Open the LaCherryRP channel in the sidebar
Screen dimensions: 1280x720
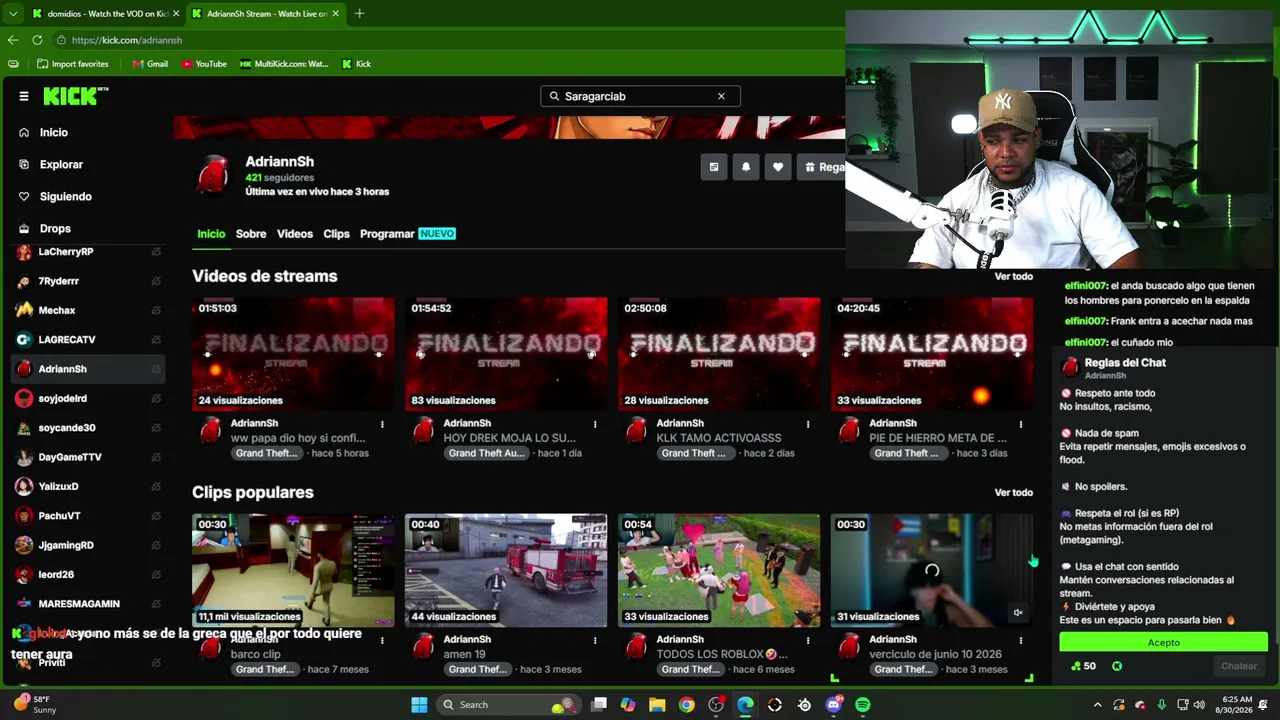pos(88,252)
